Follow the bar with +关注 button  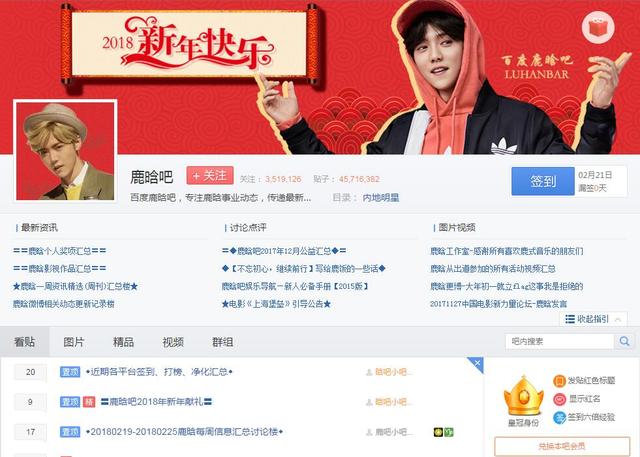pyautogui.click(x=210, y=176)
